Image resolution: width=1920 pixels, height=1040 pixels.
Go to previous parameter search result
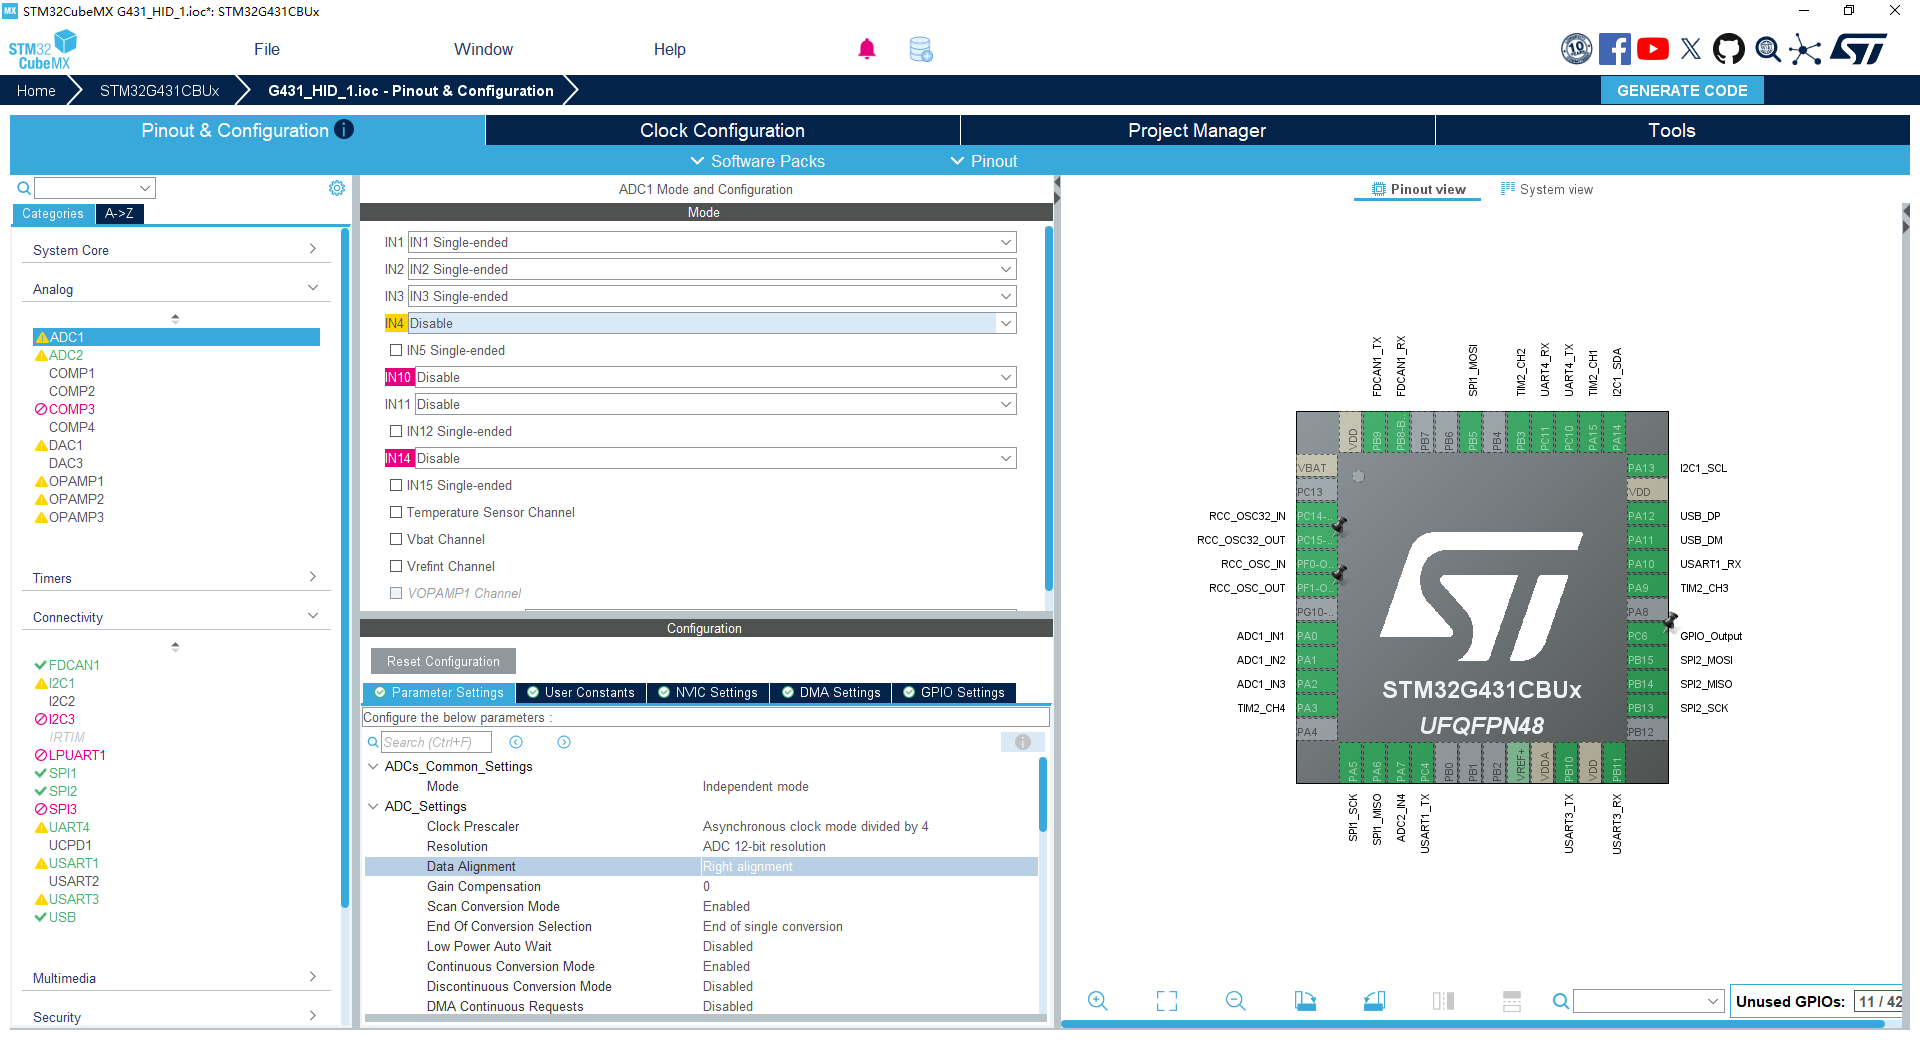(516, 742)
